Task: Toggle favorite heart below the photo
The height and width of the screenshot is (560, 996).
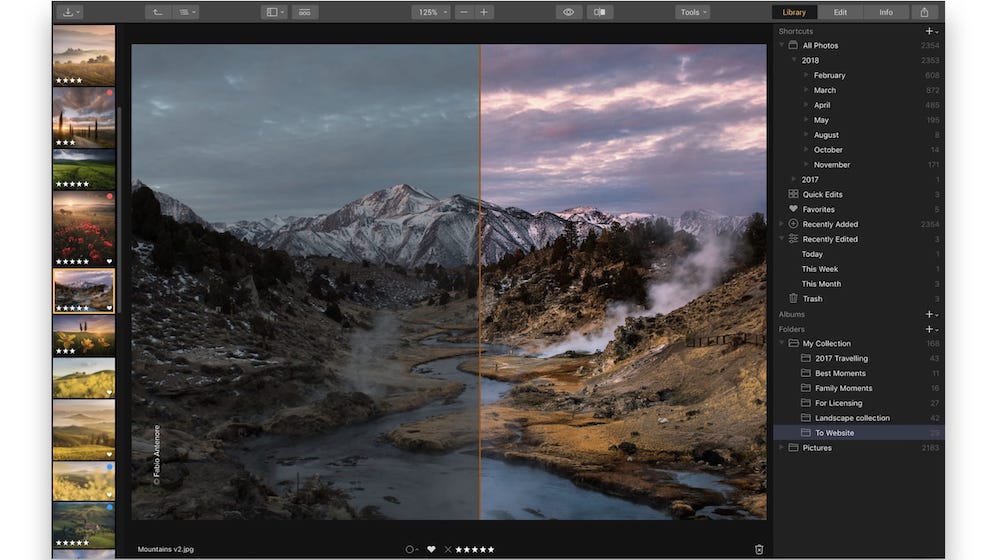Action: pos(431,549)
